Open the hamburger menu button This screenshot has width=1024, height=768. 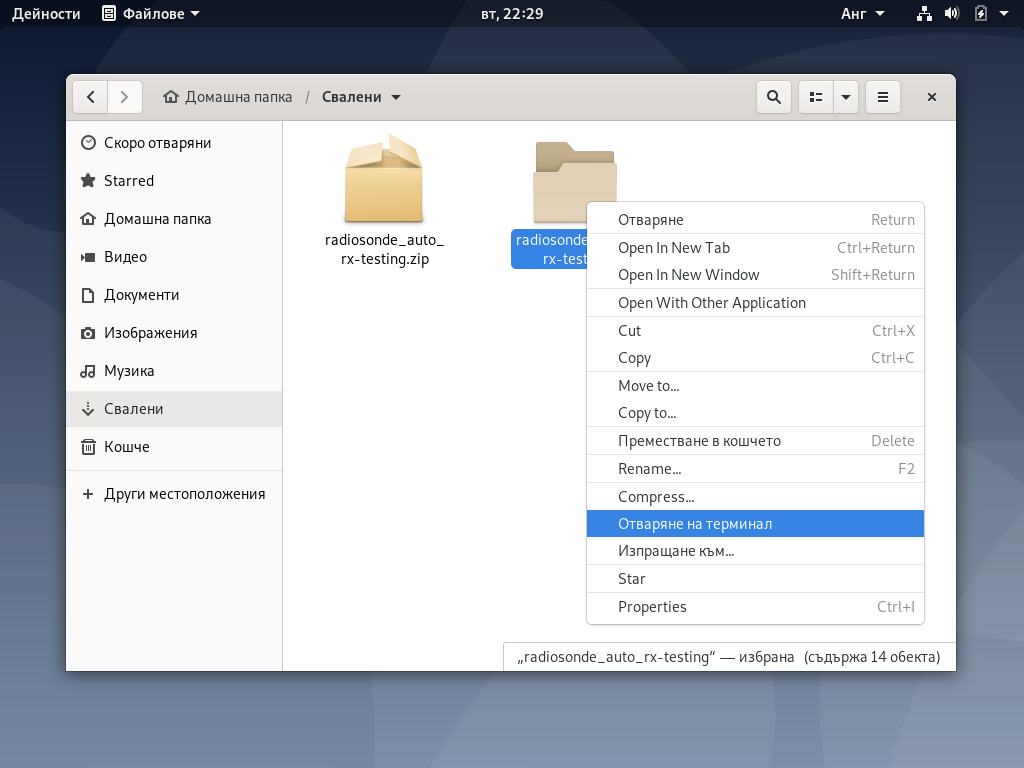[883, 97]
